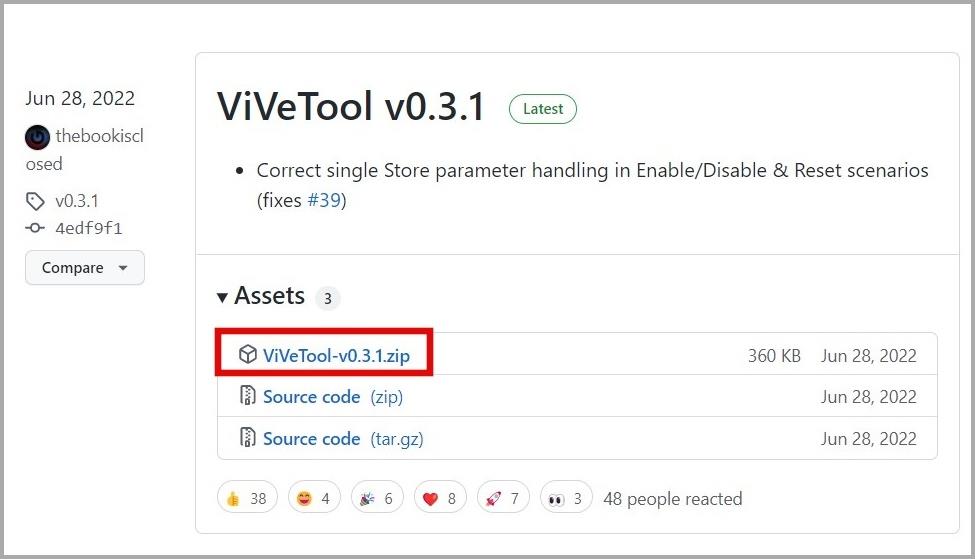Image resolution: width=975 pixels, height=559 pixels.
Task: React with the rocket emoji
Action: (502, 498)
